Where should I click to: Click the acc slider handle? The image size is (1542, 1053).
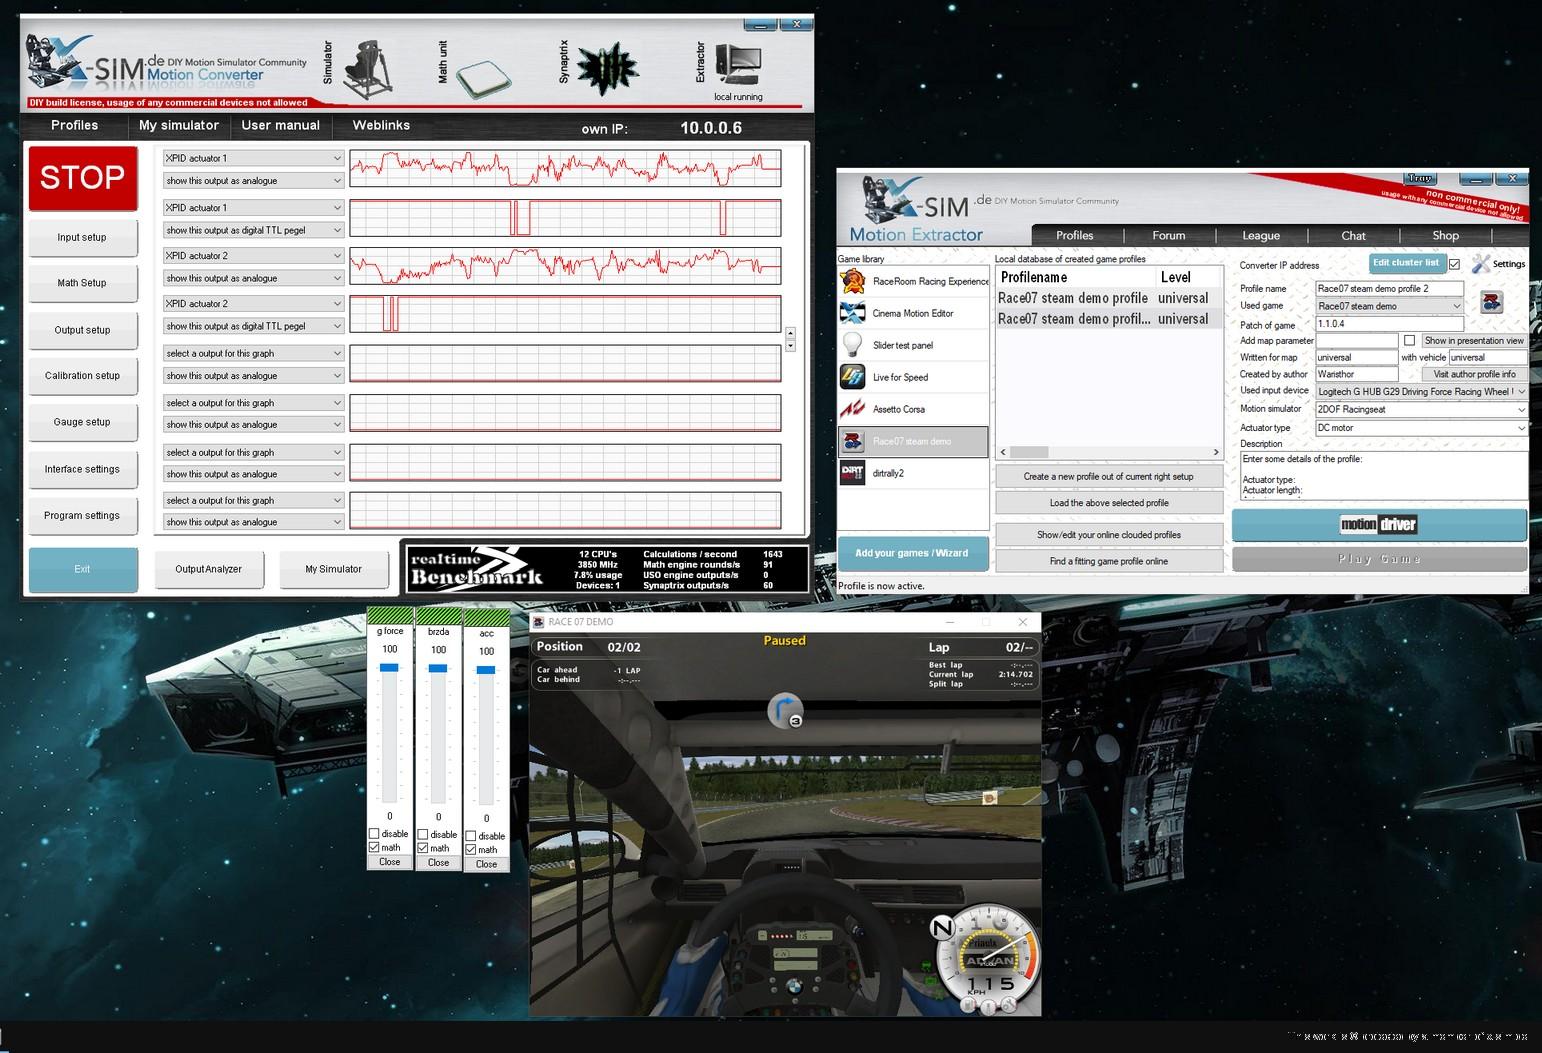pos(486,670)
